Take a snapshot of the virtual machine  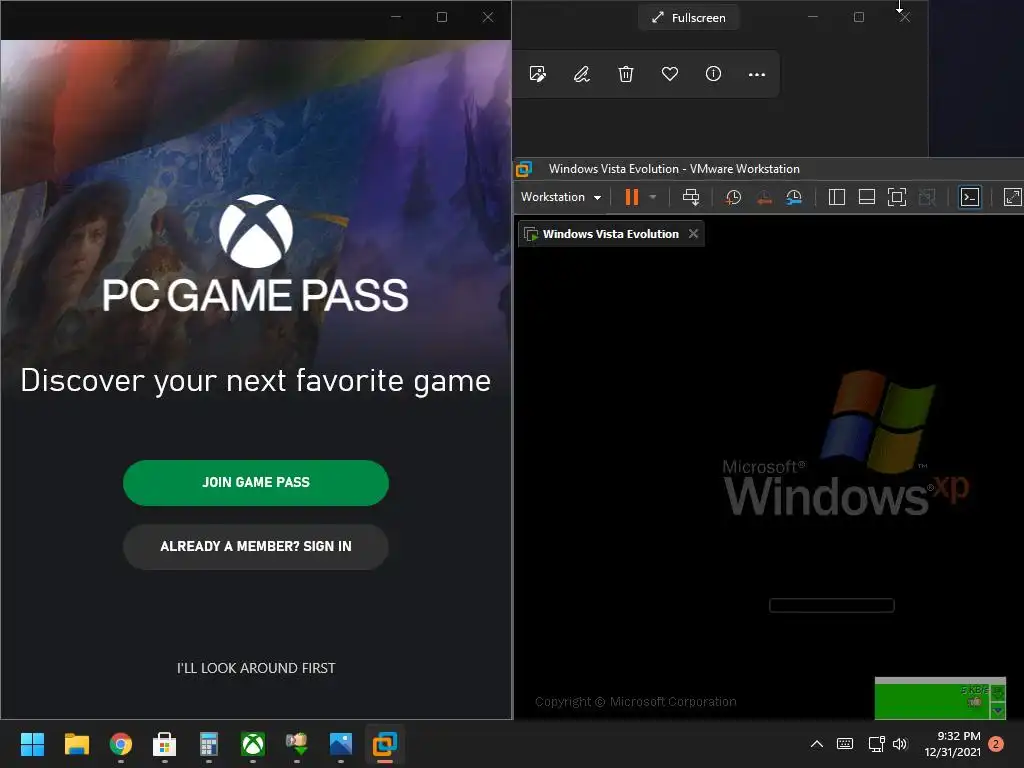pos(733,197)
